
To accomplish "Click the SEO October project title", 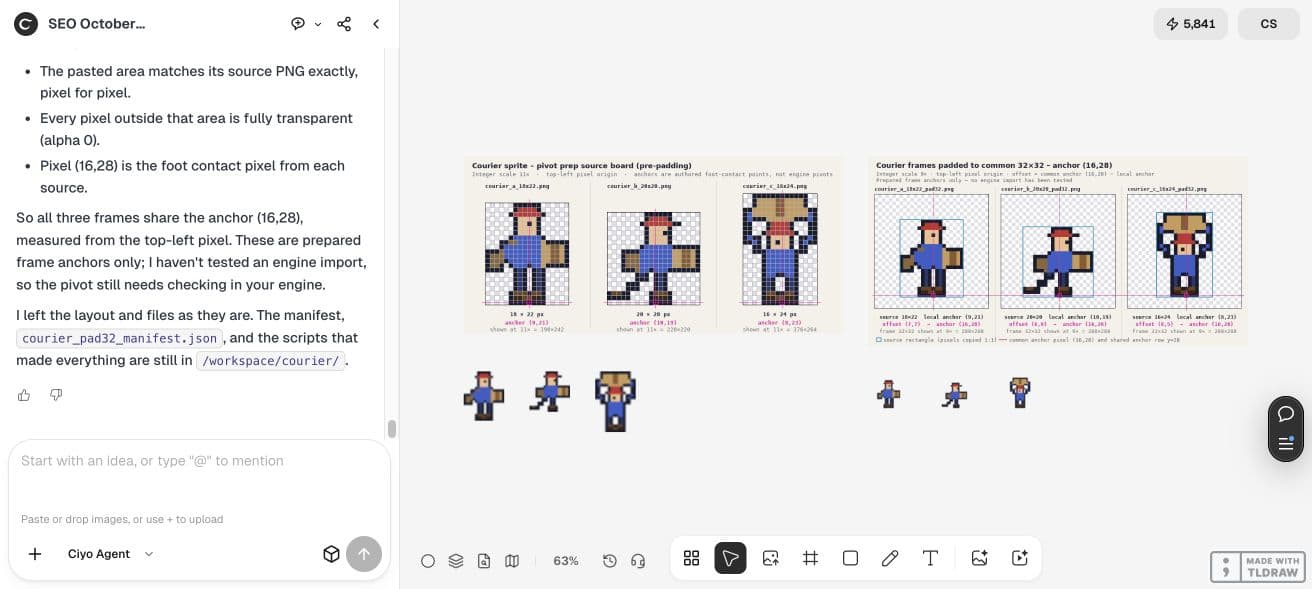I will click(97, 23).
